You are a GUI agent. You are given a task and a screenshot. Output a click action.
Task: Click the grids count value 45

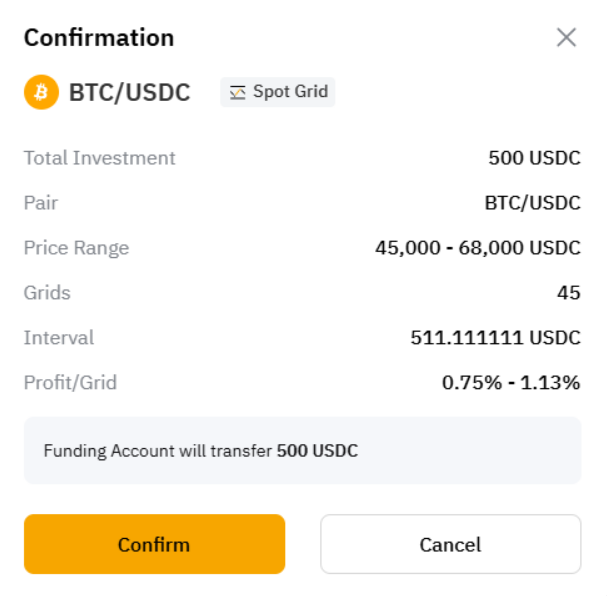568,293
